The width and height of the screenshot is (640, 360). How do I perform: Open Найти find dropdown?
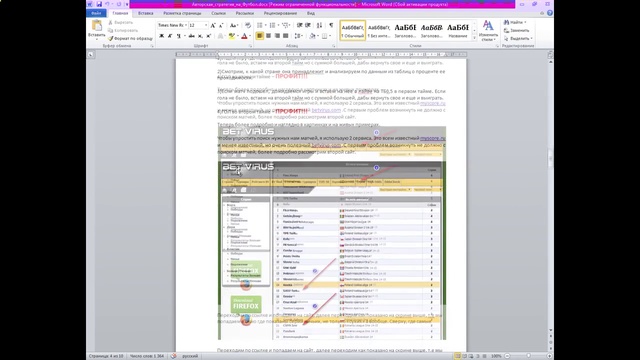[x=525, y=22]
